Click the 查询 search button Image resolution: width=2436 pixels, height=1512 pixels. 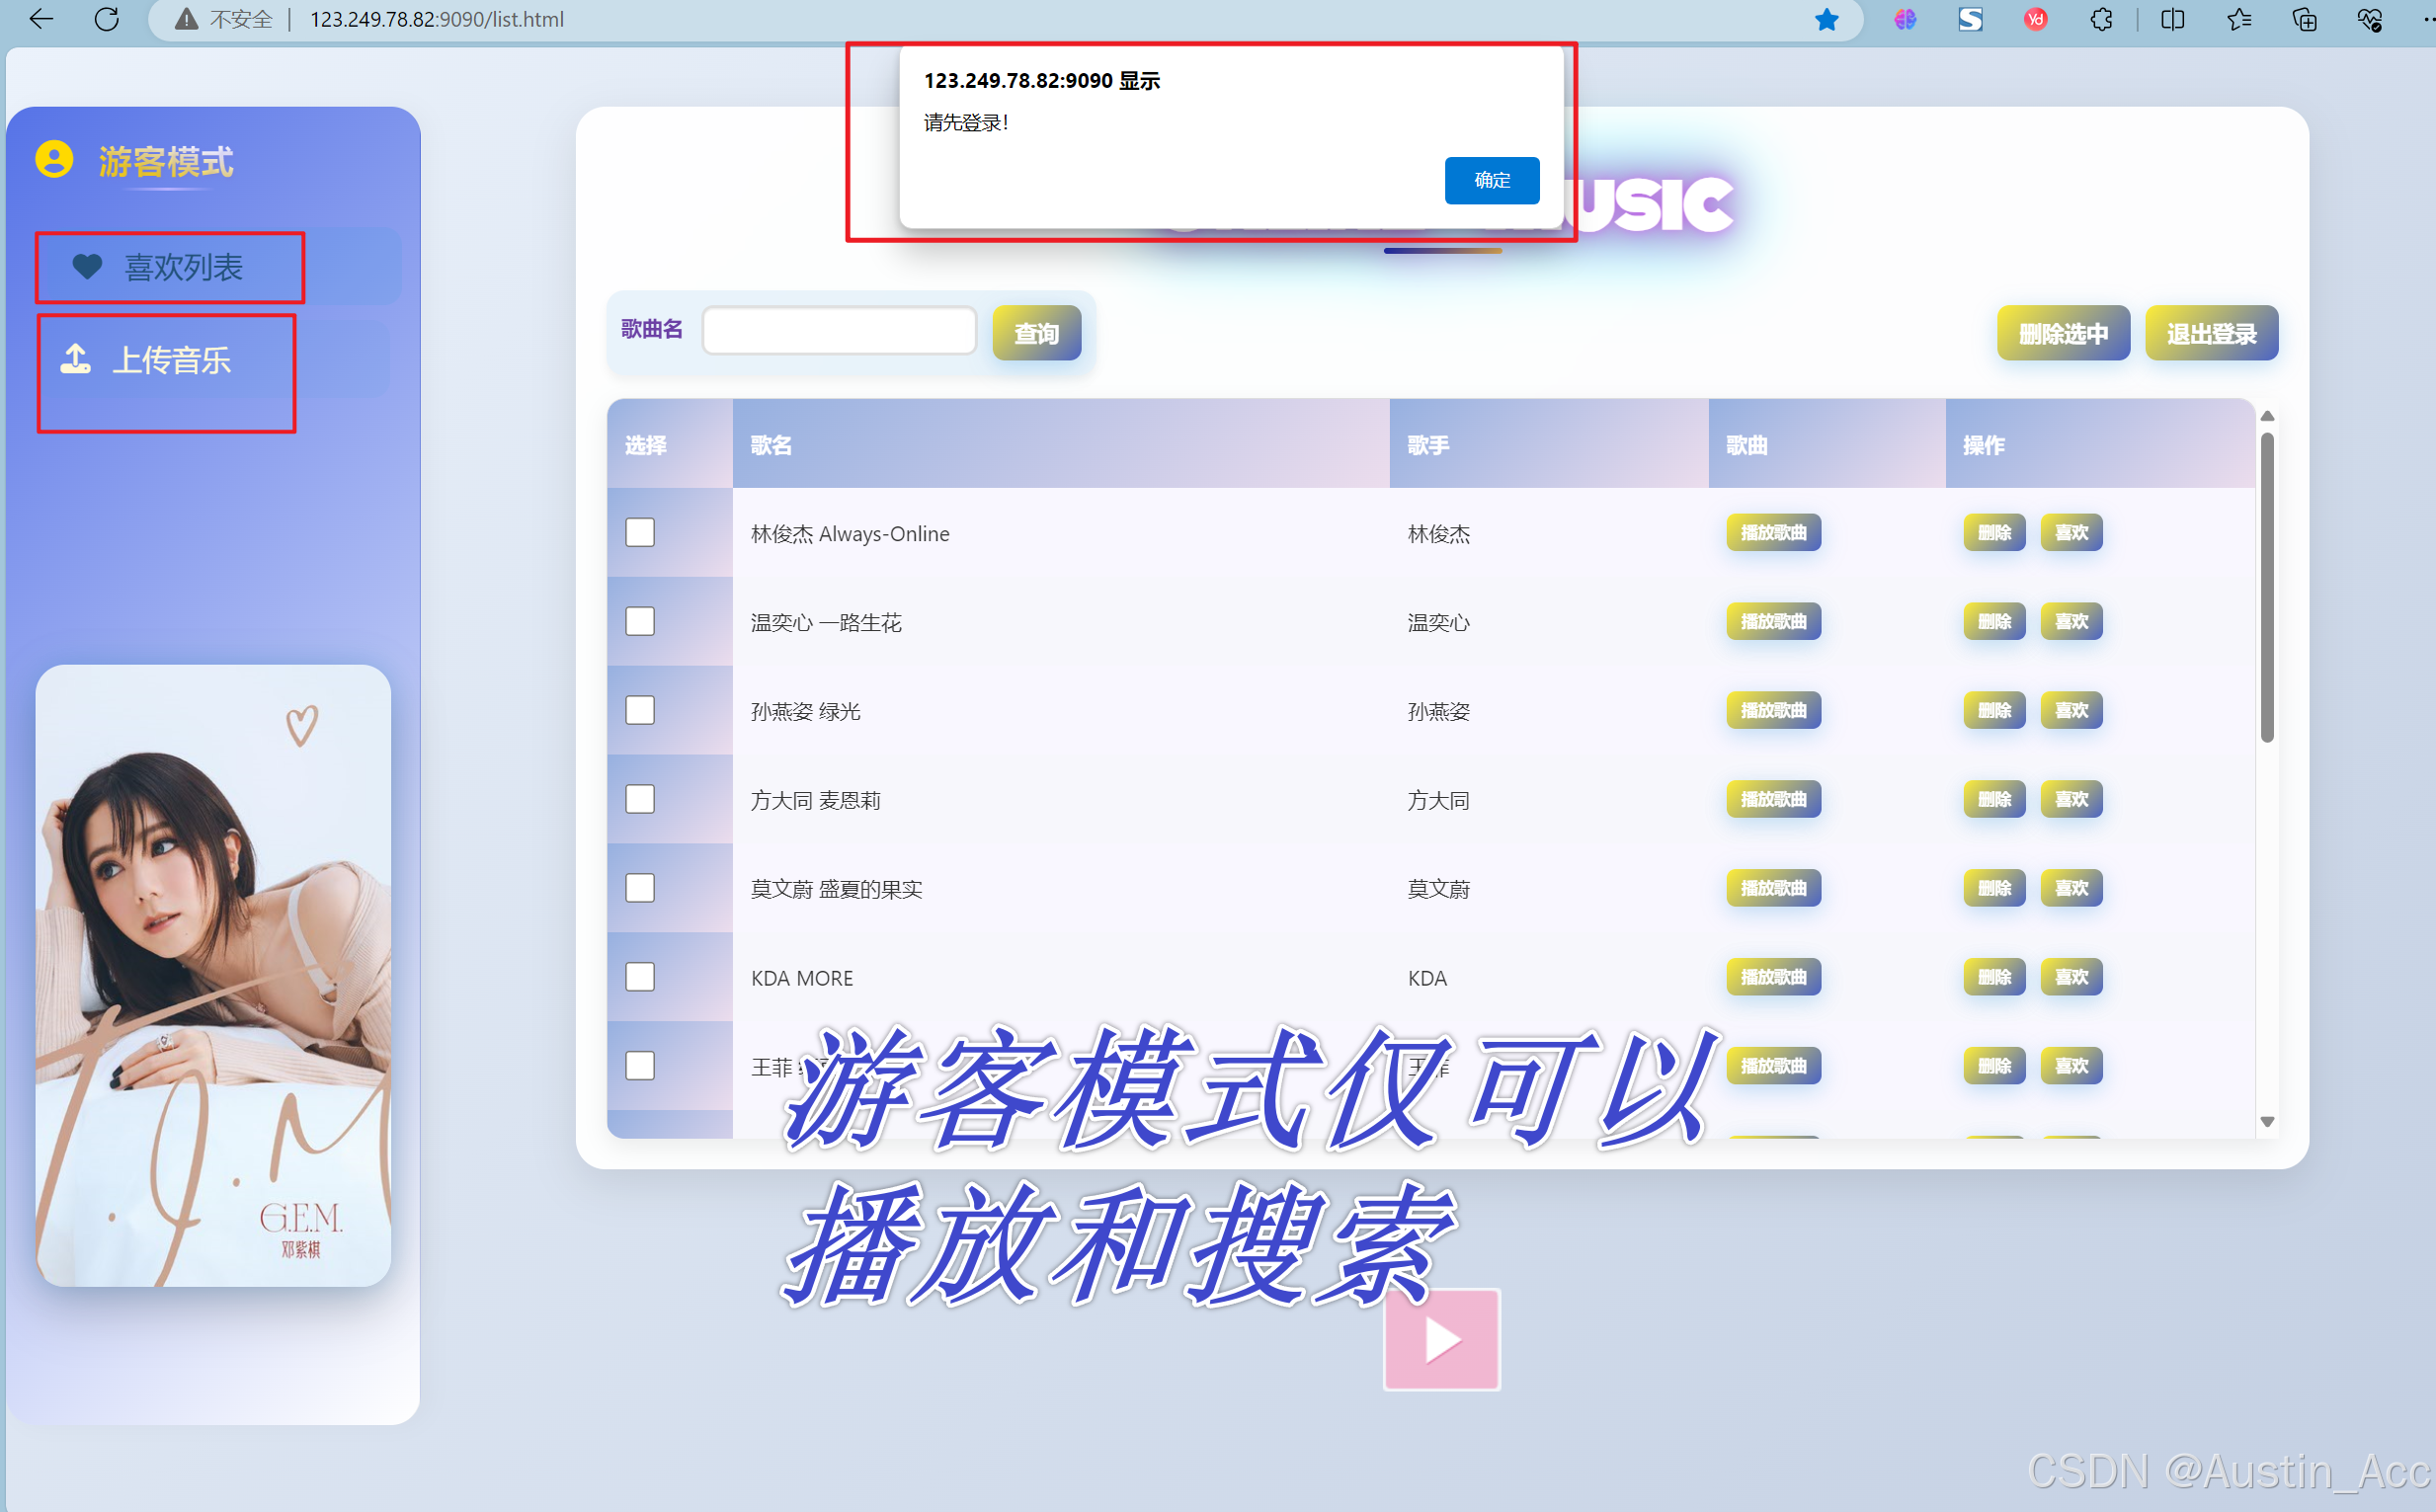(1036, 333)
